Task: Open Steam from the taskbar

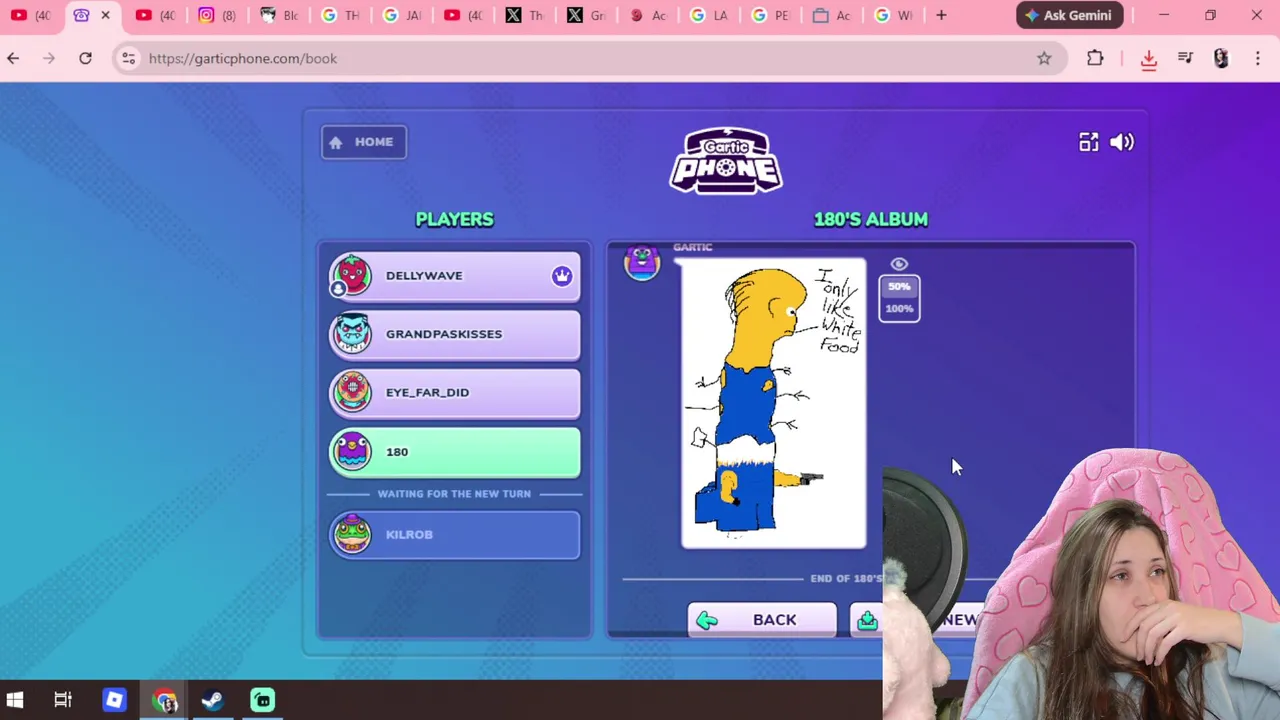Action: 212,700
